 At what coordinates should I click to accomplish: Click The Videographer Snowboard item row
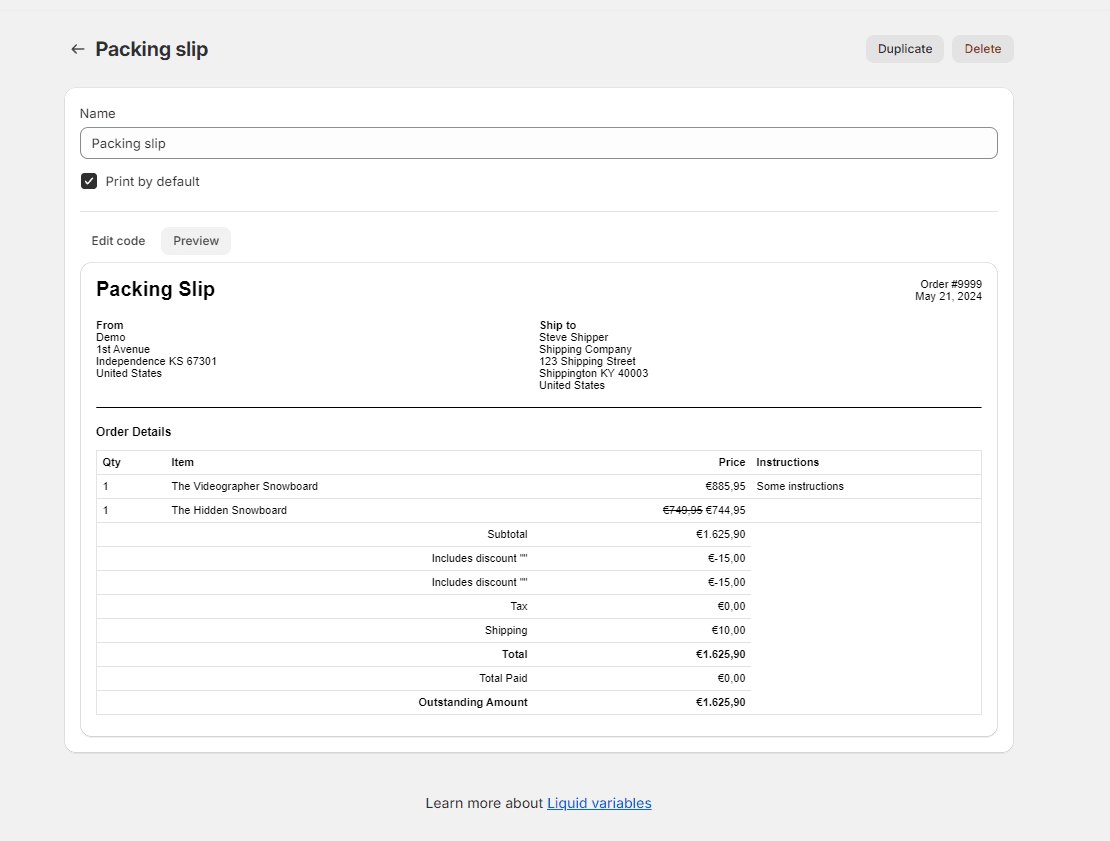click(x=244, y=486)
